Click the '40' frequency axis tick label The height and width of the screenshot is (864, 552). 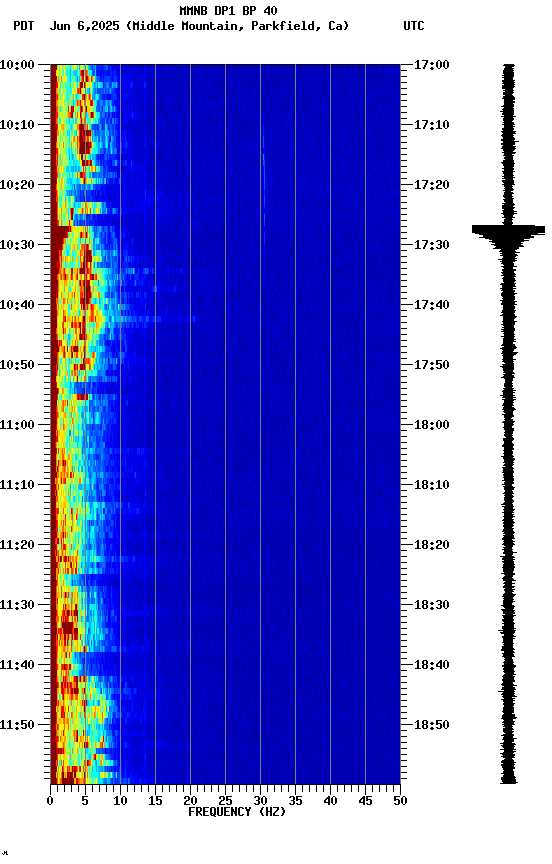tap(331, 801)
